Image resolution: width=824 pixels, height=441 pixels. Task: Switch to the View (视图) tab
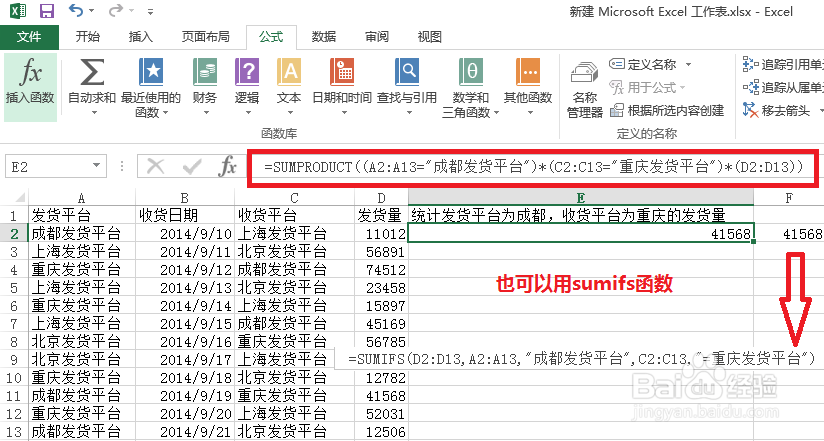pyautogui.click(x=429, y=37)
